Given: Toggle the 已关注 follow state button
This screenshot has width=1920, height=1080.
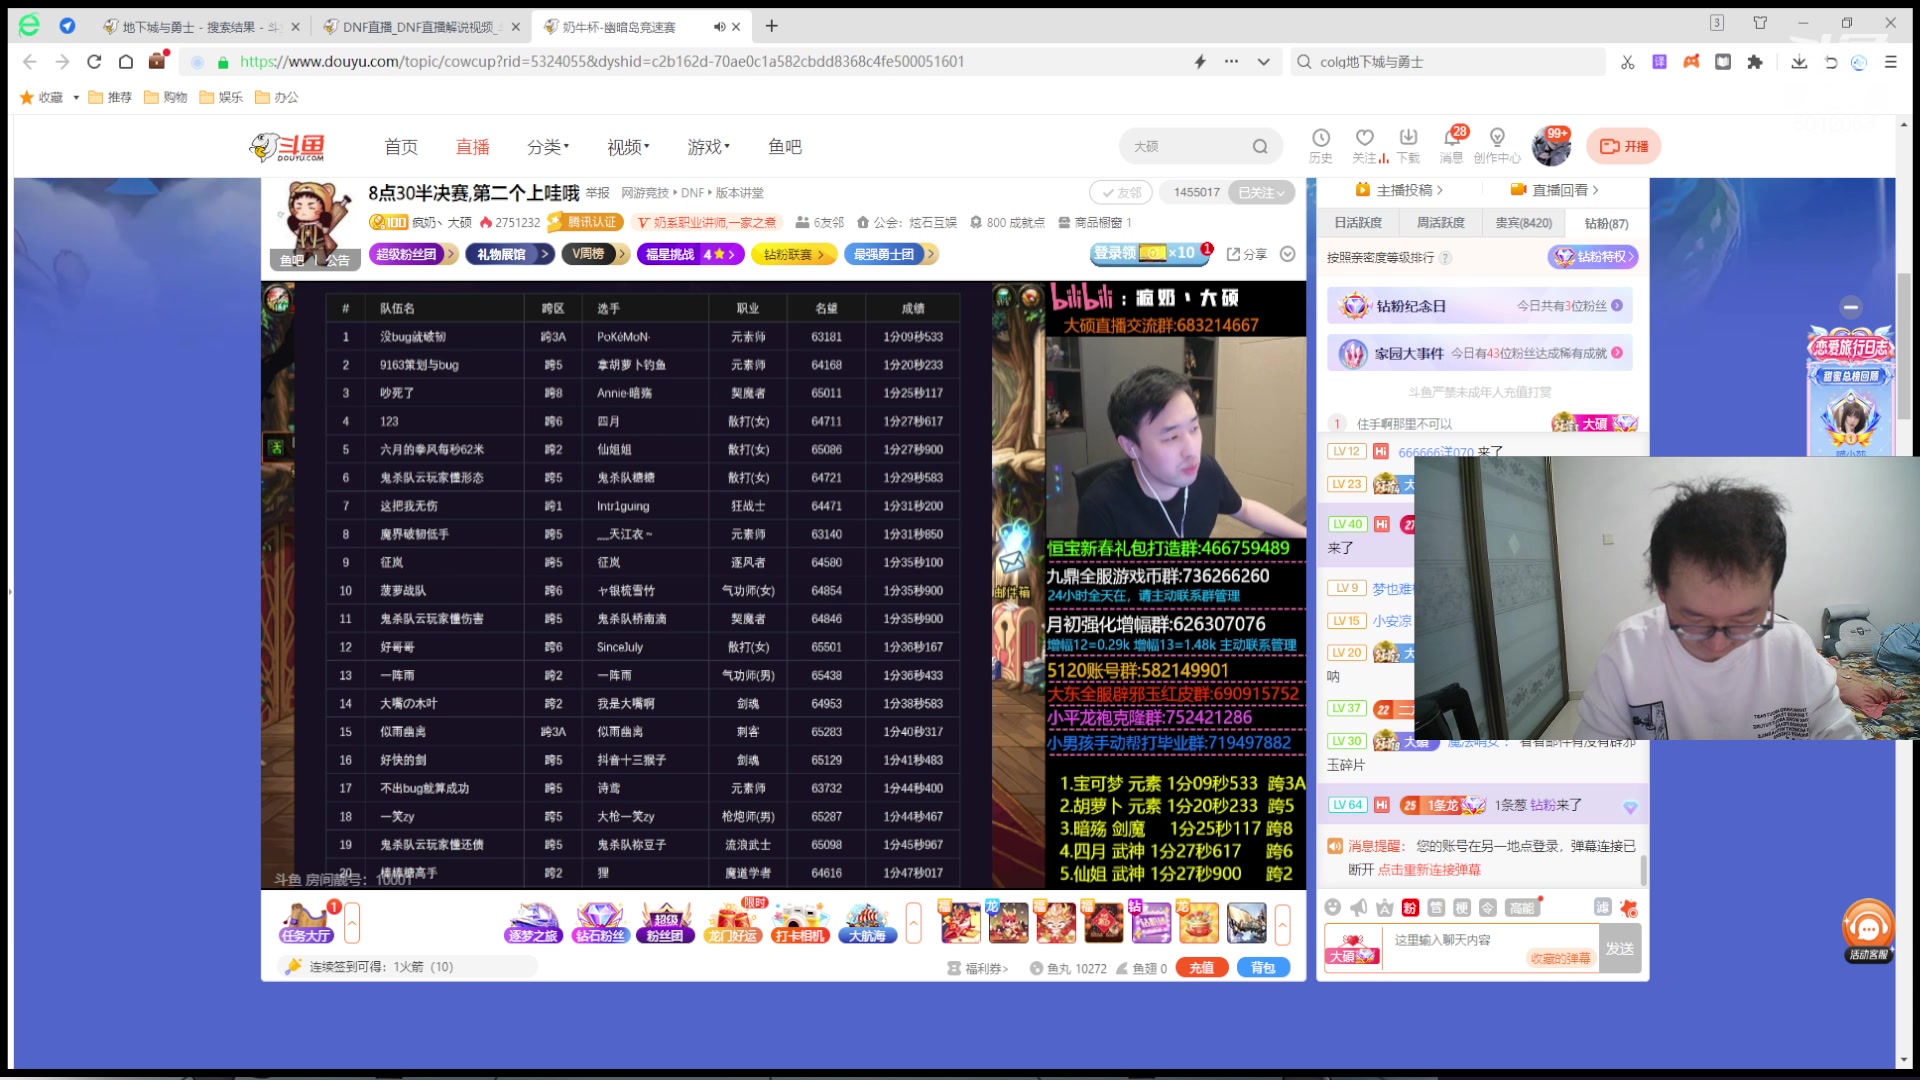Looking at the screenshot, I should coord(1263,192).
